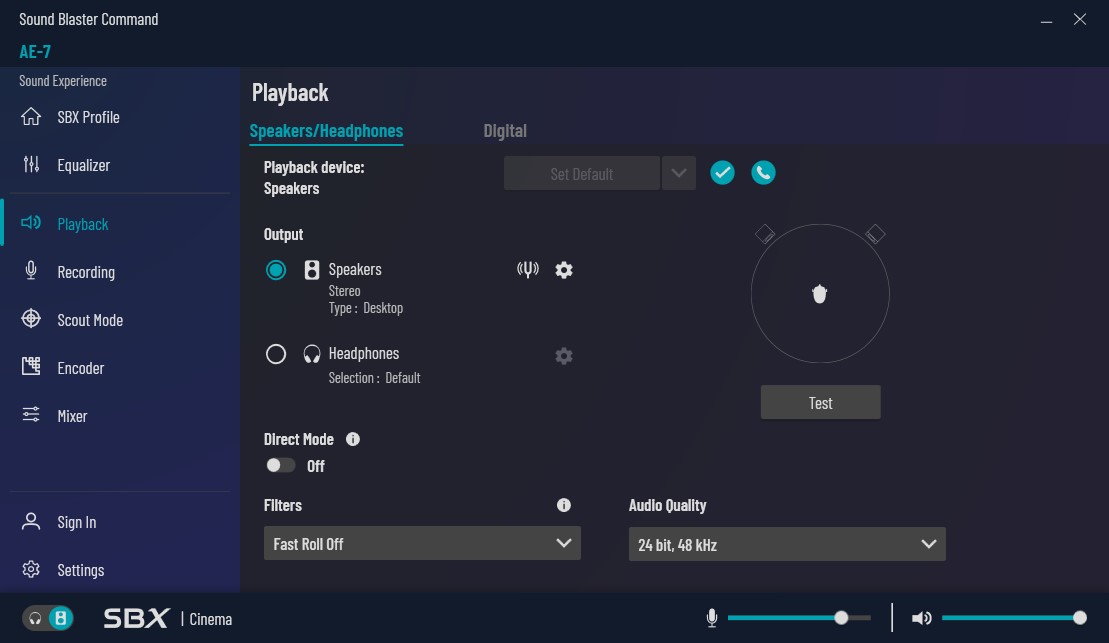Switch to the Speakers/Headphones tab

click(326, 131)
